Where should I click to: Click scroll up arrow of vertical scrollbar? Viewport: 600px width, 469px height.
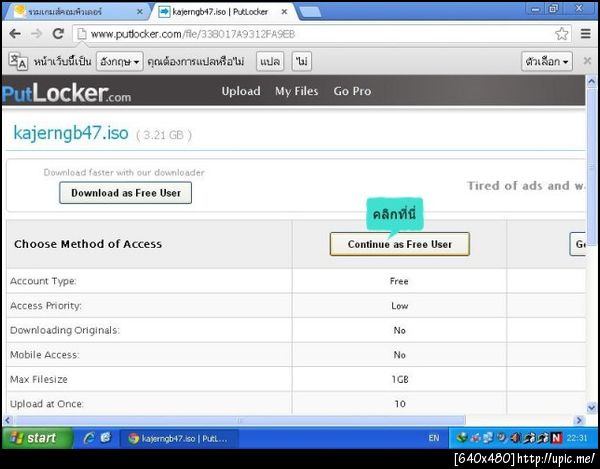[591, 81]
